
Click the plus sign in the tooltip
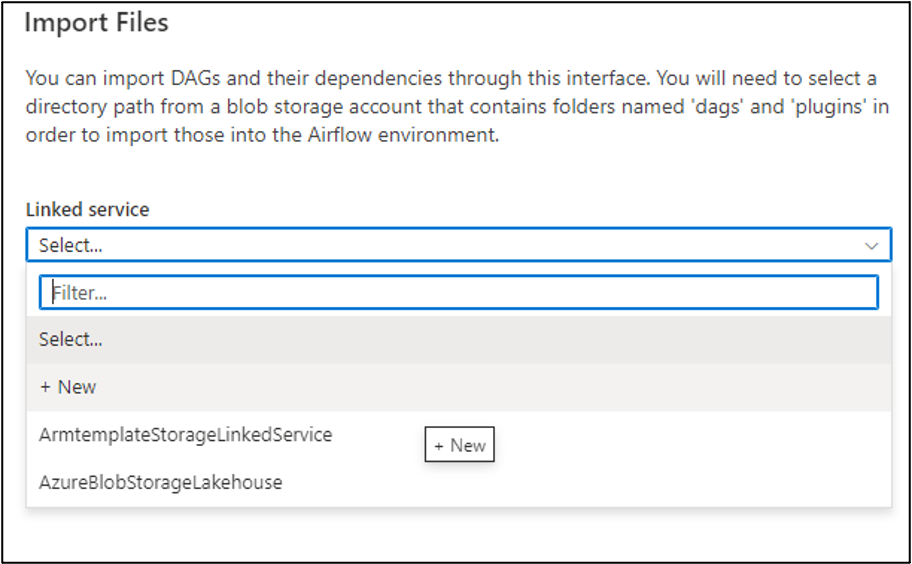tap(439, 446)
